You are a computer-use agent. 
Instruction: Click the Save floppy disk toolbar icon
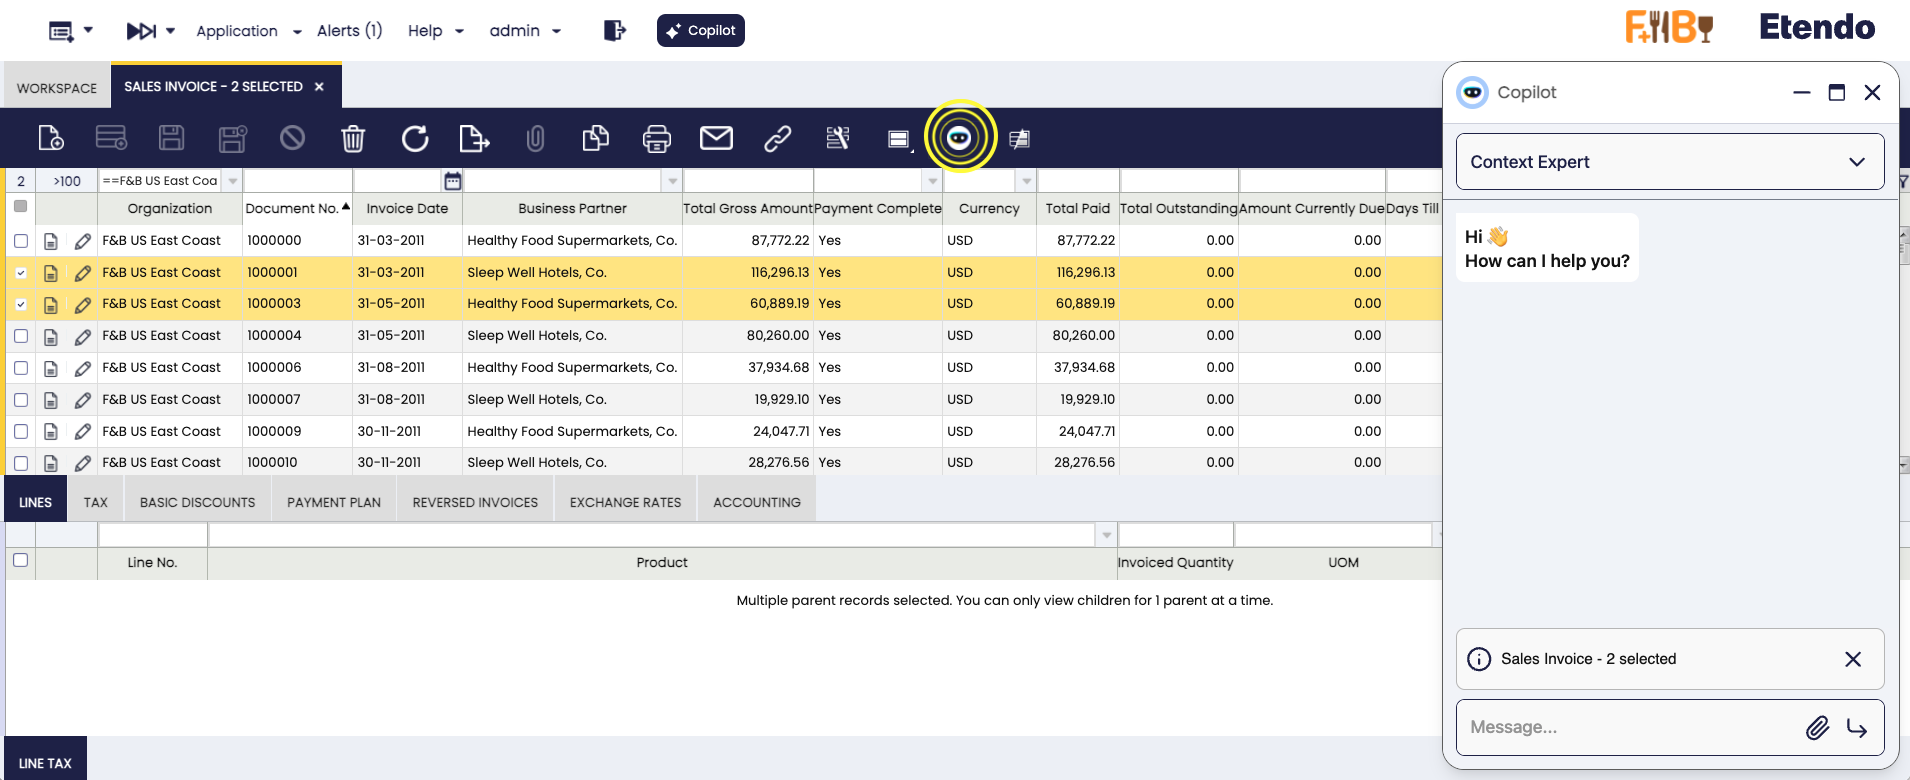pyautogui.click(x=172, y=138)
